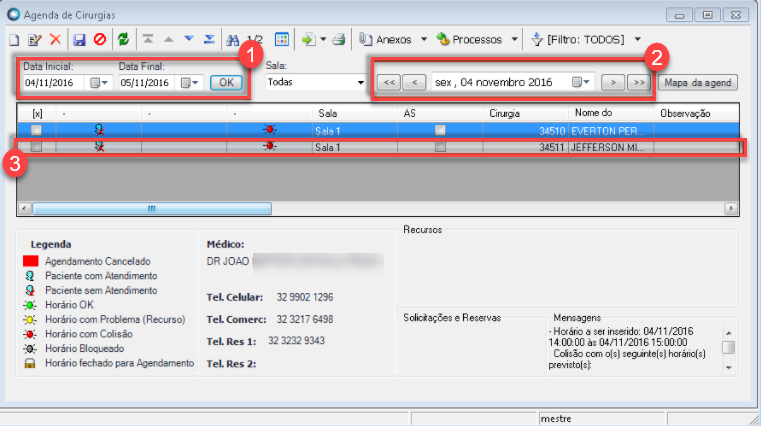Toggle the AS checkbox in JEFFERSON row
This screenshot has width=761, height=426.
[x=440, y=147]
